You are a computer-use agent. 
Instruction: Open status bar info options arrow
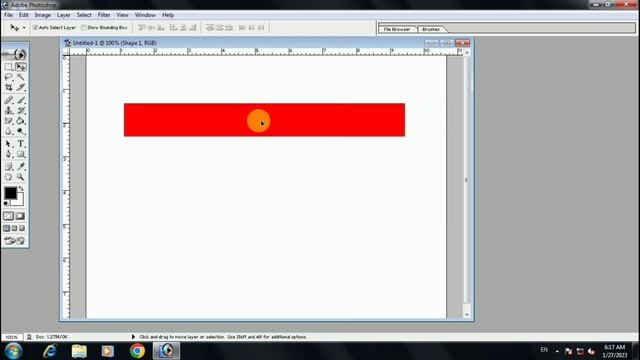(x=133, y=337)
